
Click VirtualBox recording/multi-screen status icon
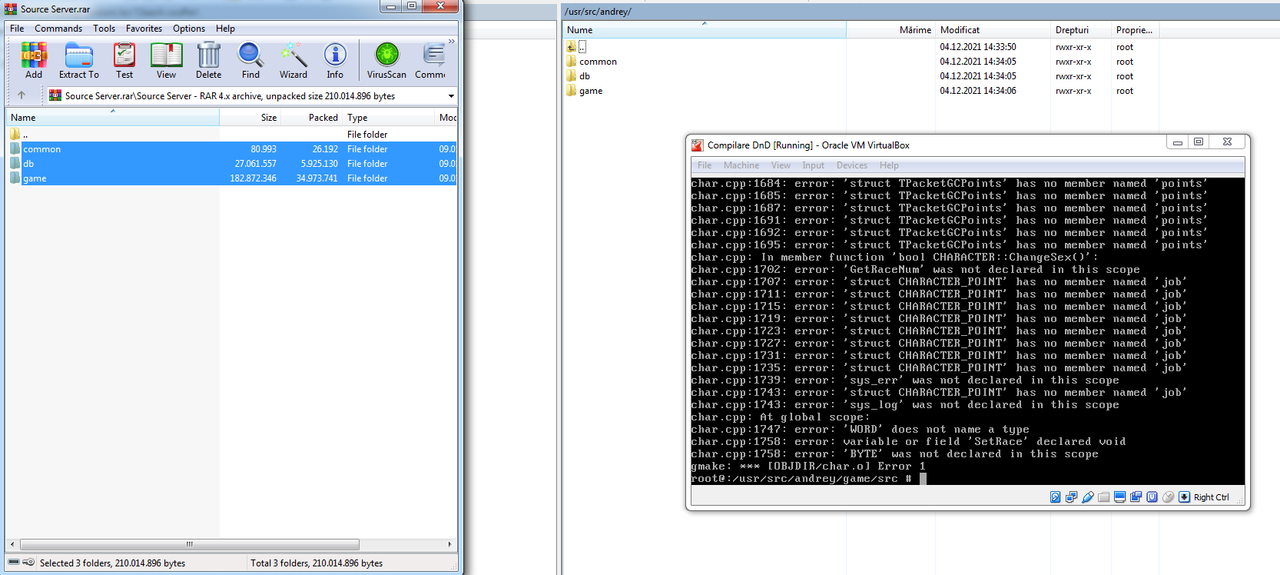[x=1135, y=497]
